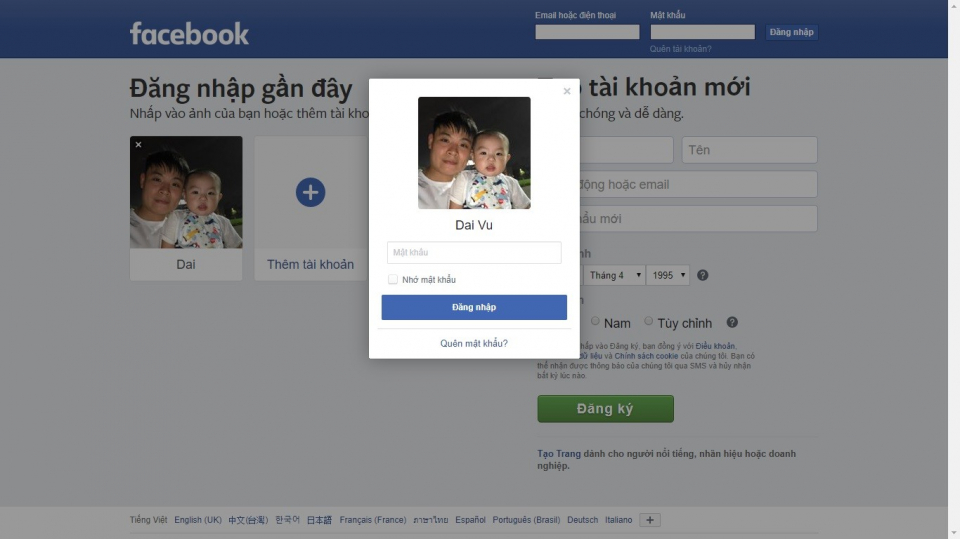Viewport: 960px width, 539px height.
Task: Click the gender help question mark icon
Action: point(732,322)
